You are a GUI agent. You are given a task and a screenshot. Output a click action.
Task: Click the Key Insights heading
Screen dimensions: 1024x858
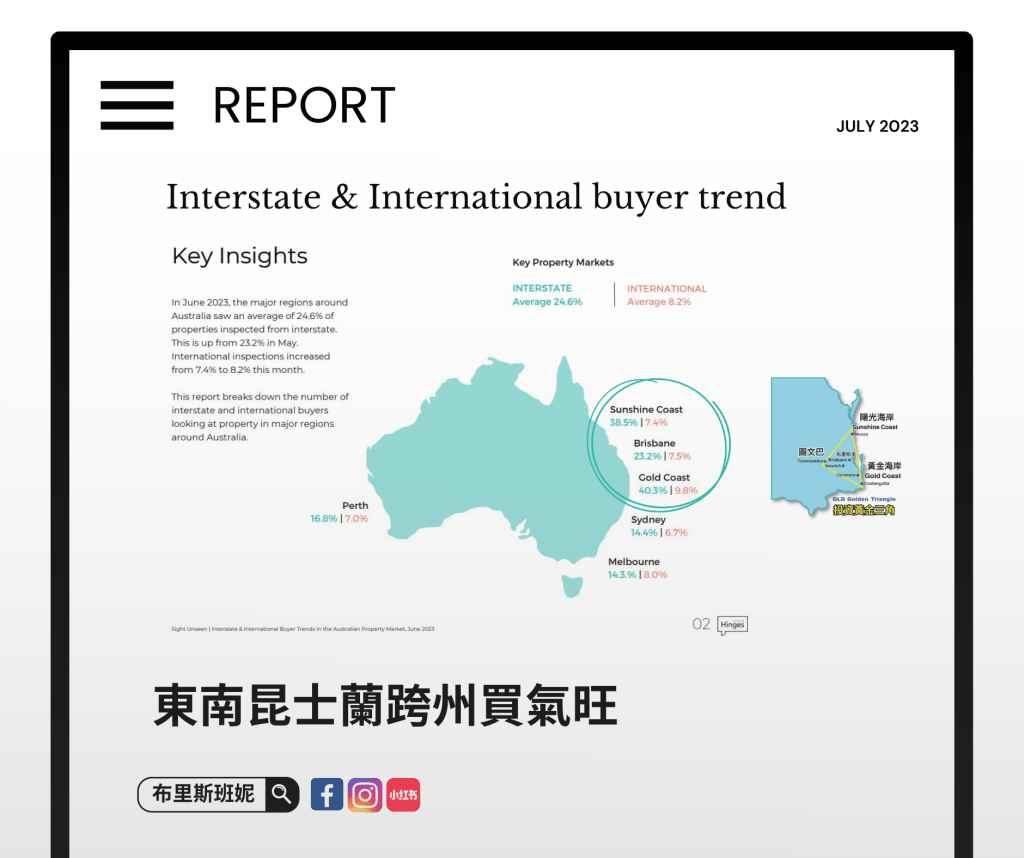[x=240, y=256]
